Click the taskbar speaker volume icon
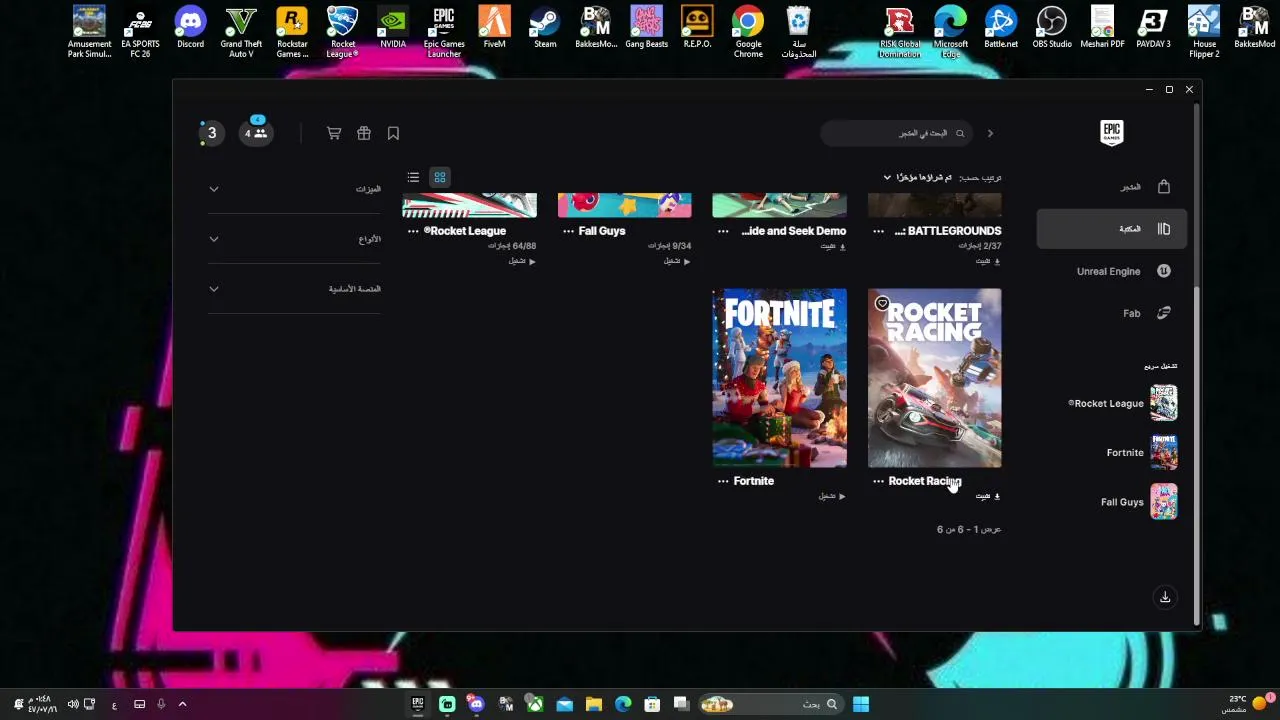 [x=72, y=704]
